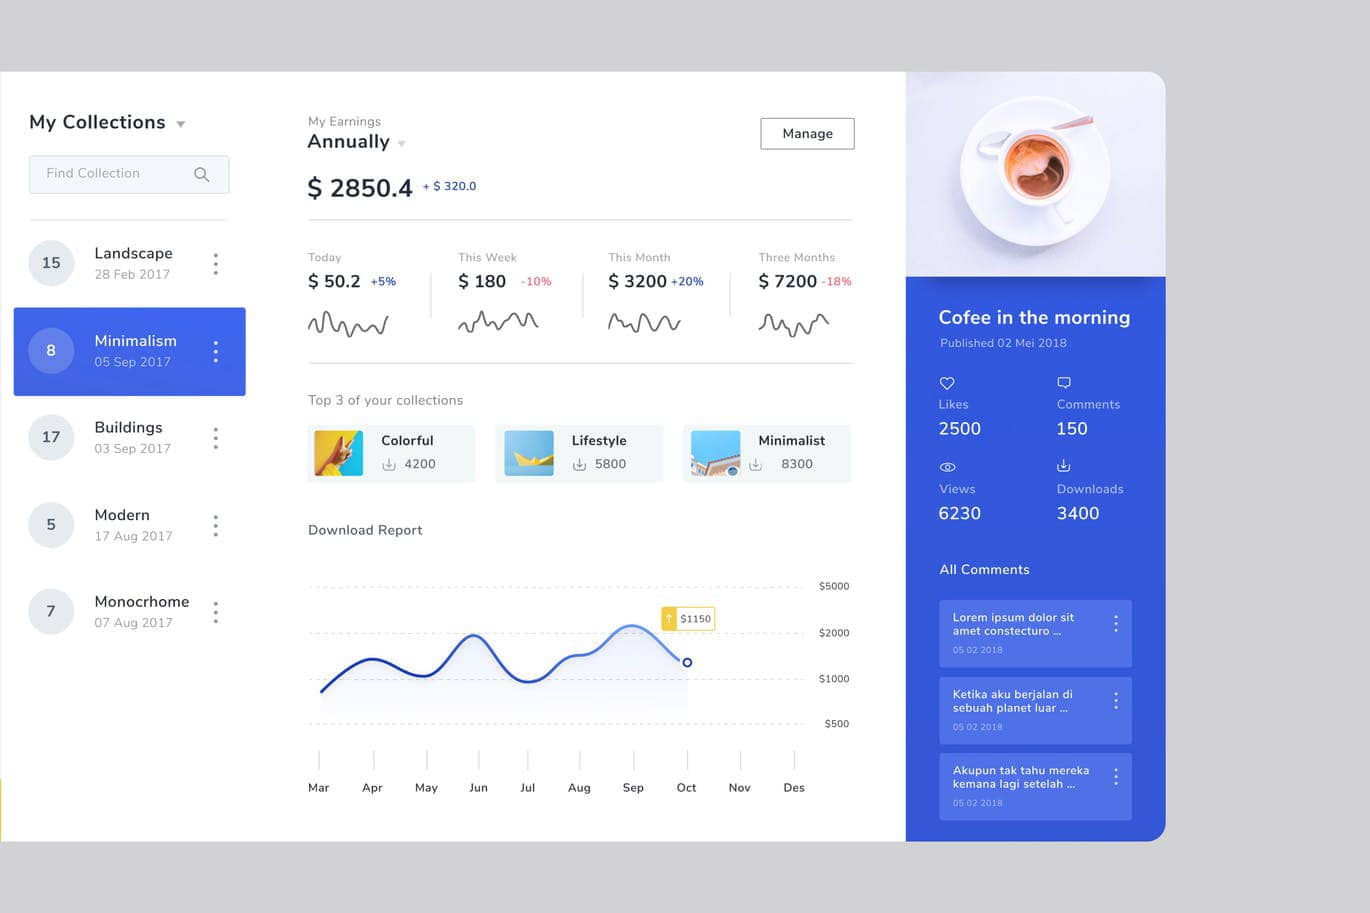This screenshot has height=913, width=1370.
Task: Click the October data point on chart
Action: pos(687,662)
